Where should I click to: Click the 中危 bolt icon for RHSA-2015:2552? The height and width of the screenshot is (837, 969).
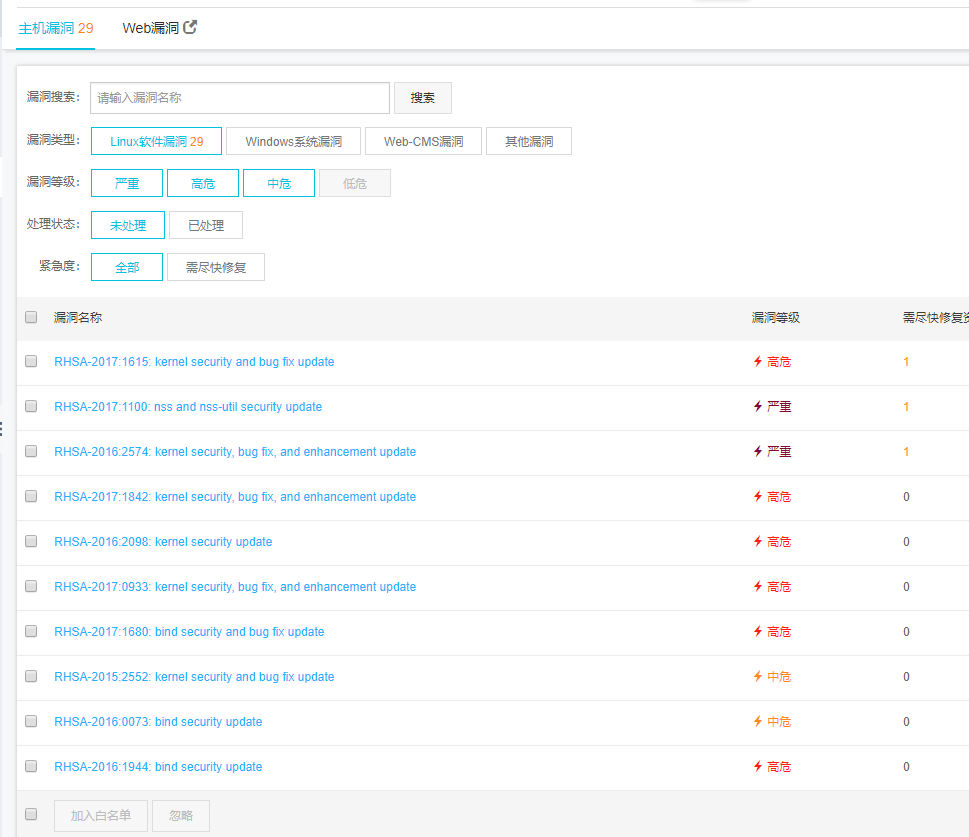[756, 677]
